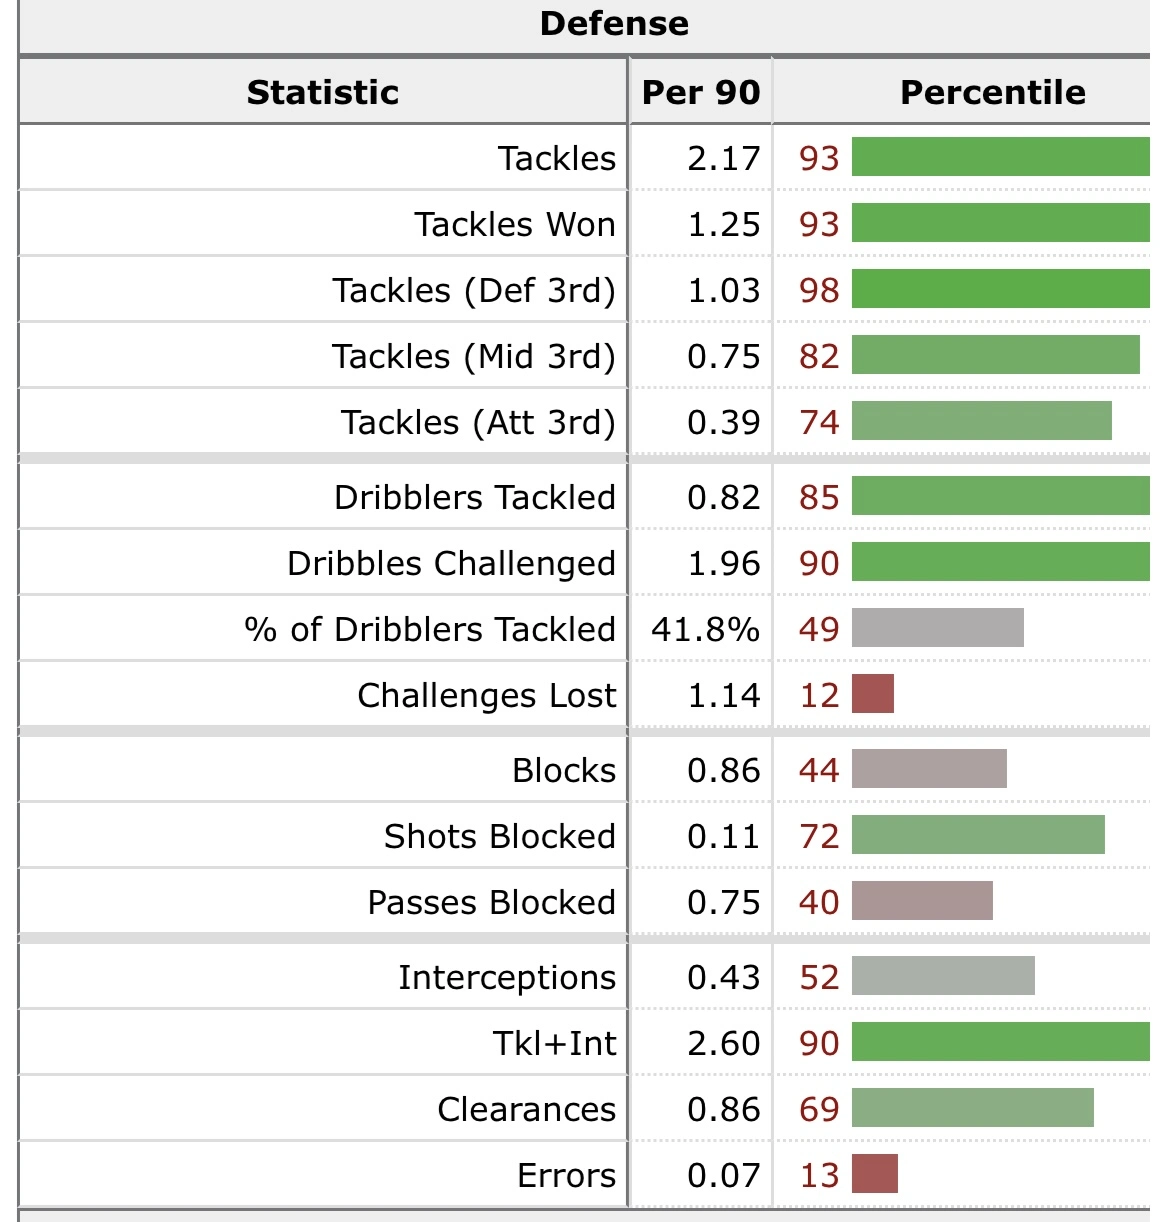1169x1222 pixels.
Task: Click the Tackles (Mid 3rd) percentile bar
Action: tap(995, 356)
